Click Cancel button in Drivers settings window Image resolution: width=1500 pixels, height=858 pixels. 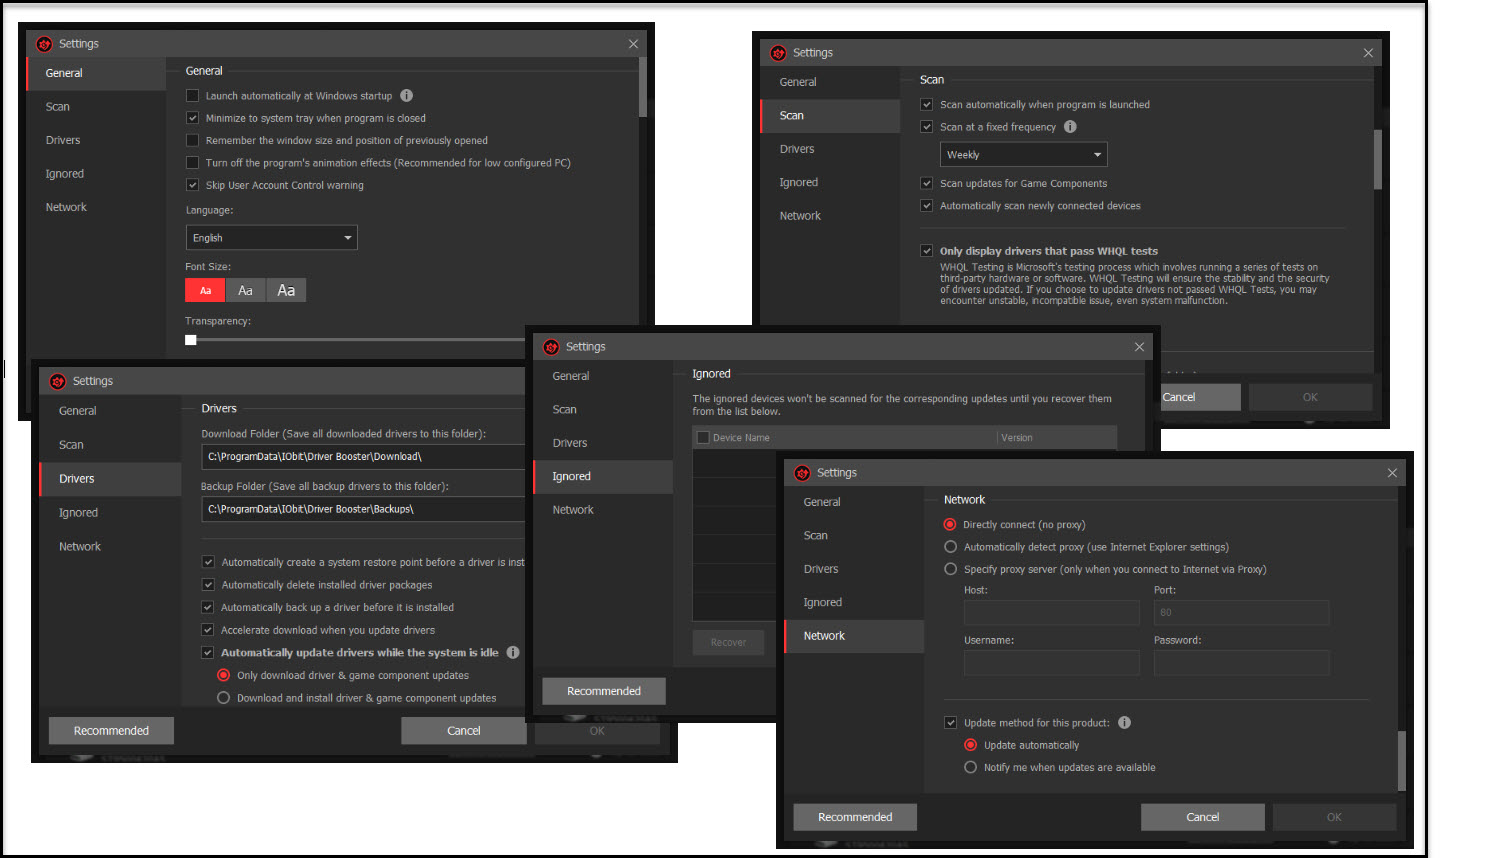coord(464,731)
